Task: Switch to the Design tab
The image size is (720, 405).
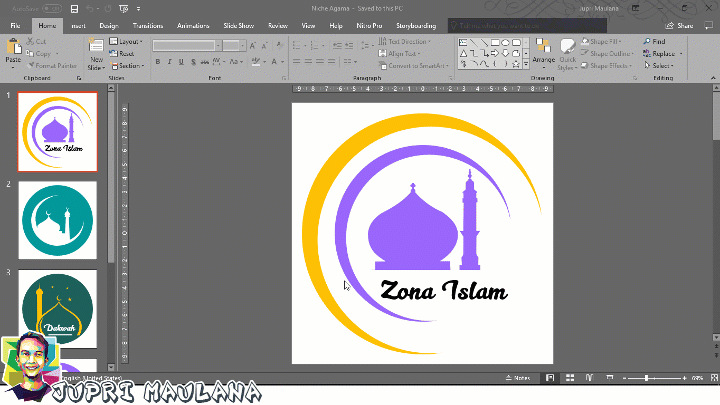Action: coord(109,25)
